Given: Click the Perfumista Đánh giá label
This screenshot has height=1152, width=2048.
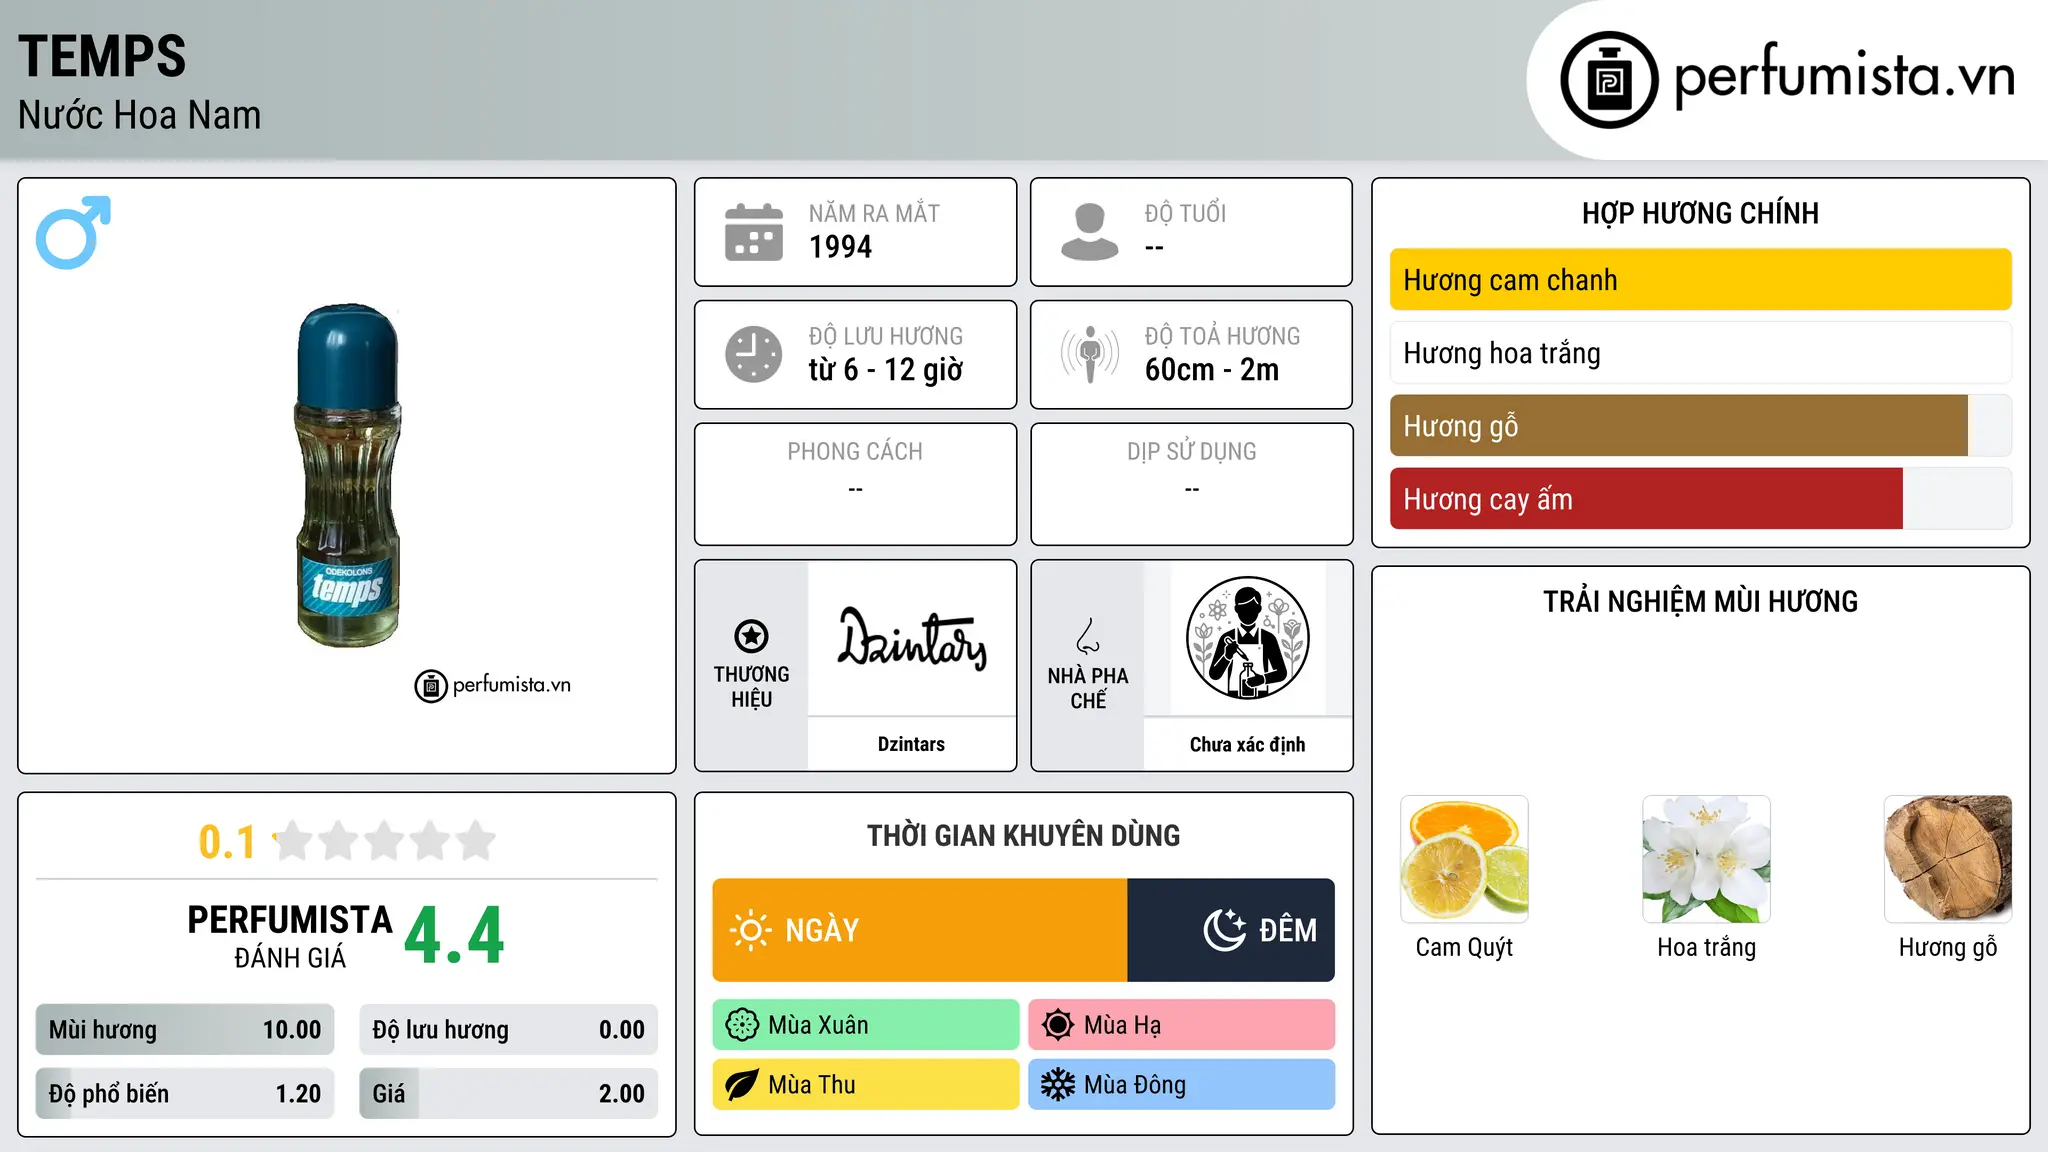Looking at the screenshot, I should coord(290,936).
